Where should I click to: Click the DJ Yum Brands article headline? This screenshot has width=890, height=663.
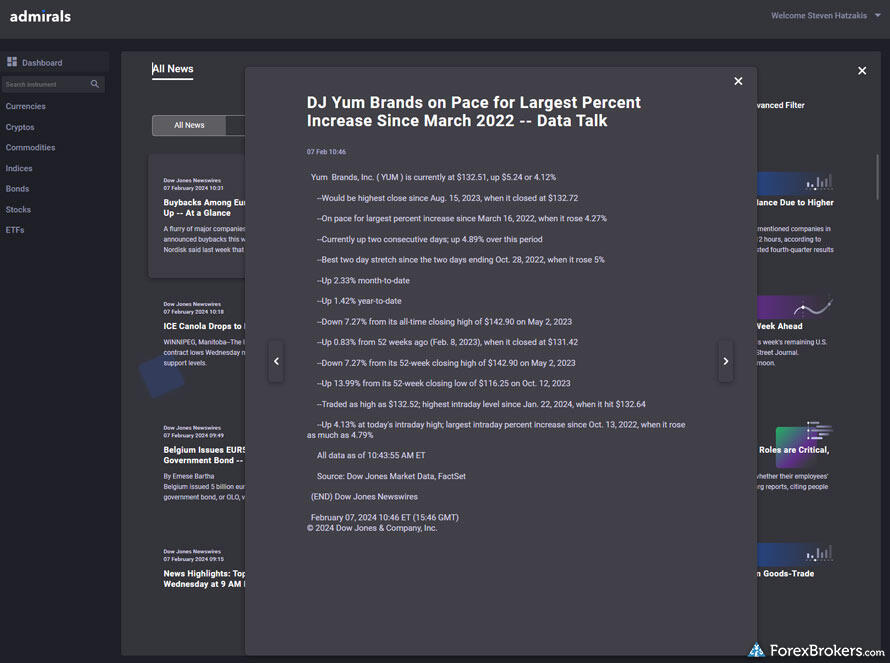pyautogui.click(x=474, y=111)
